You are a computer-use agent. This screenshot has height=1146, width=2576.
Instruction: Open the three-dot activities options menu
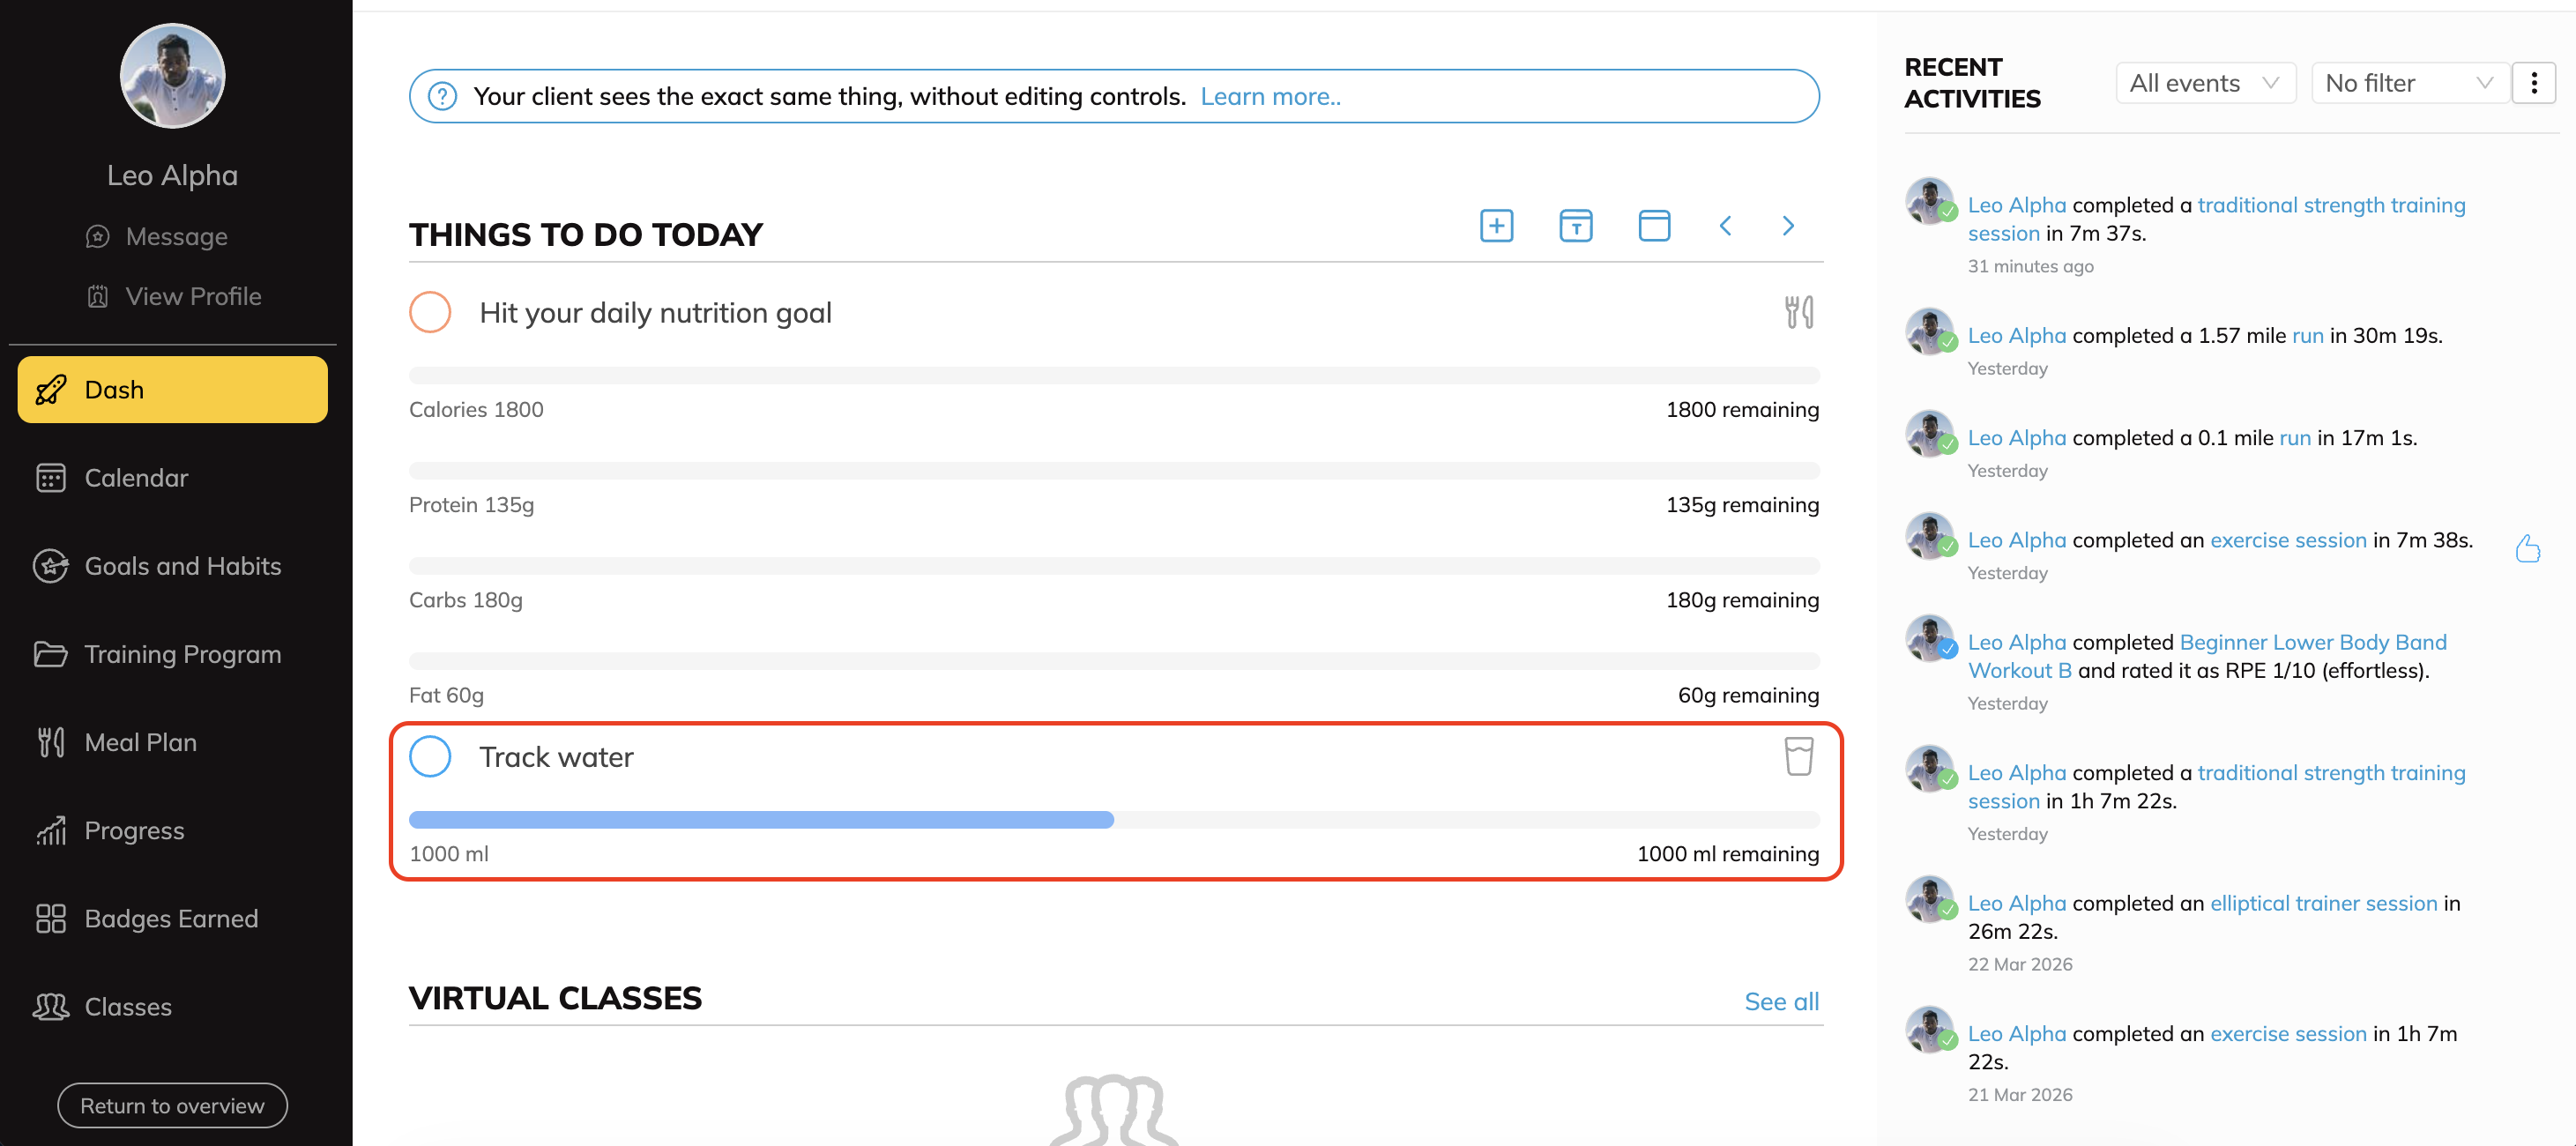click(x=2533, y=83)
